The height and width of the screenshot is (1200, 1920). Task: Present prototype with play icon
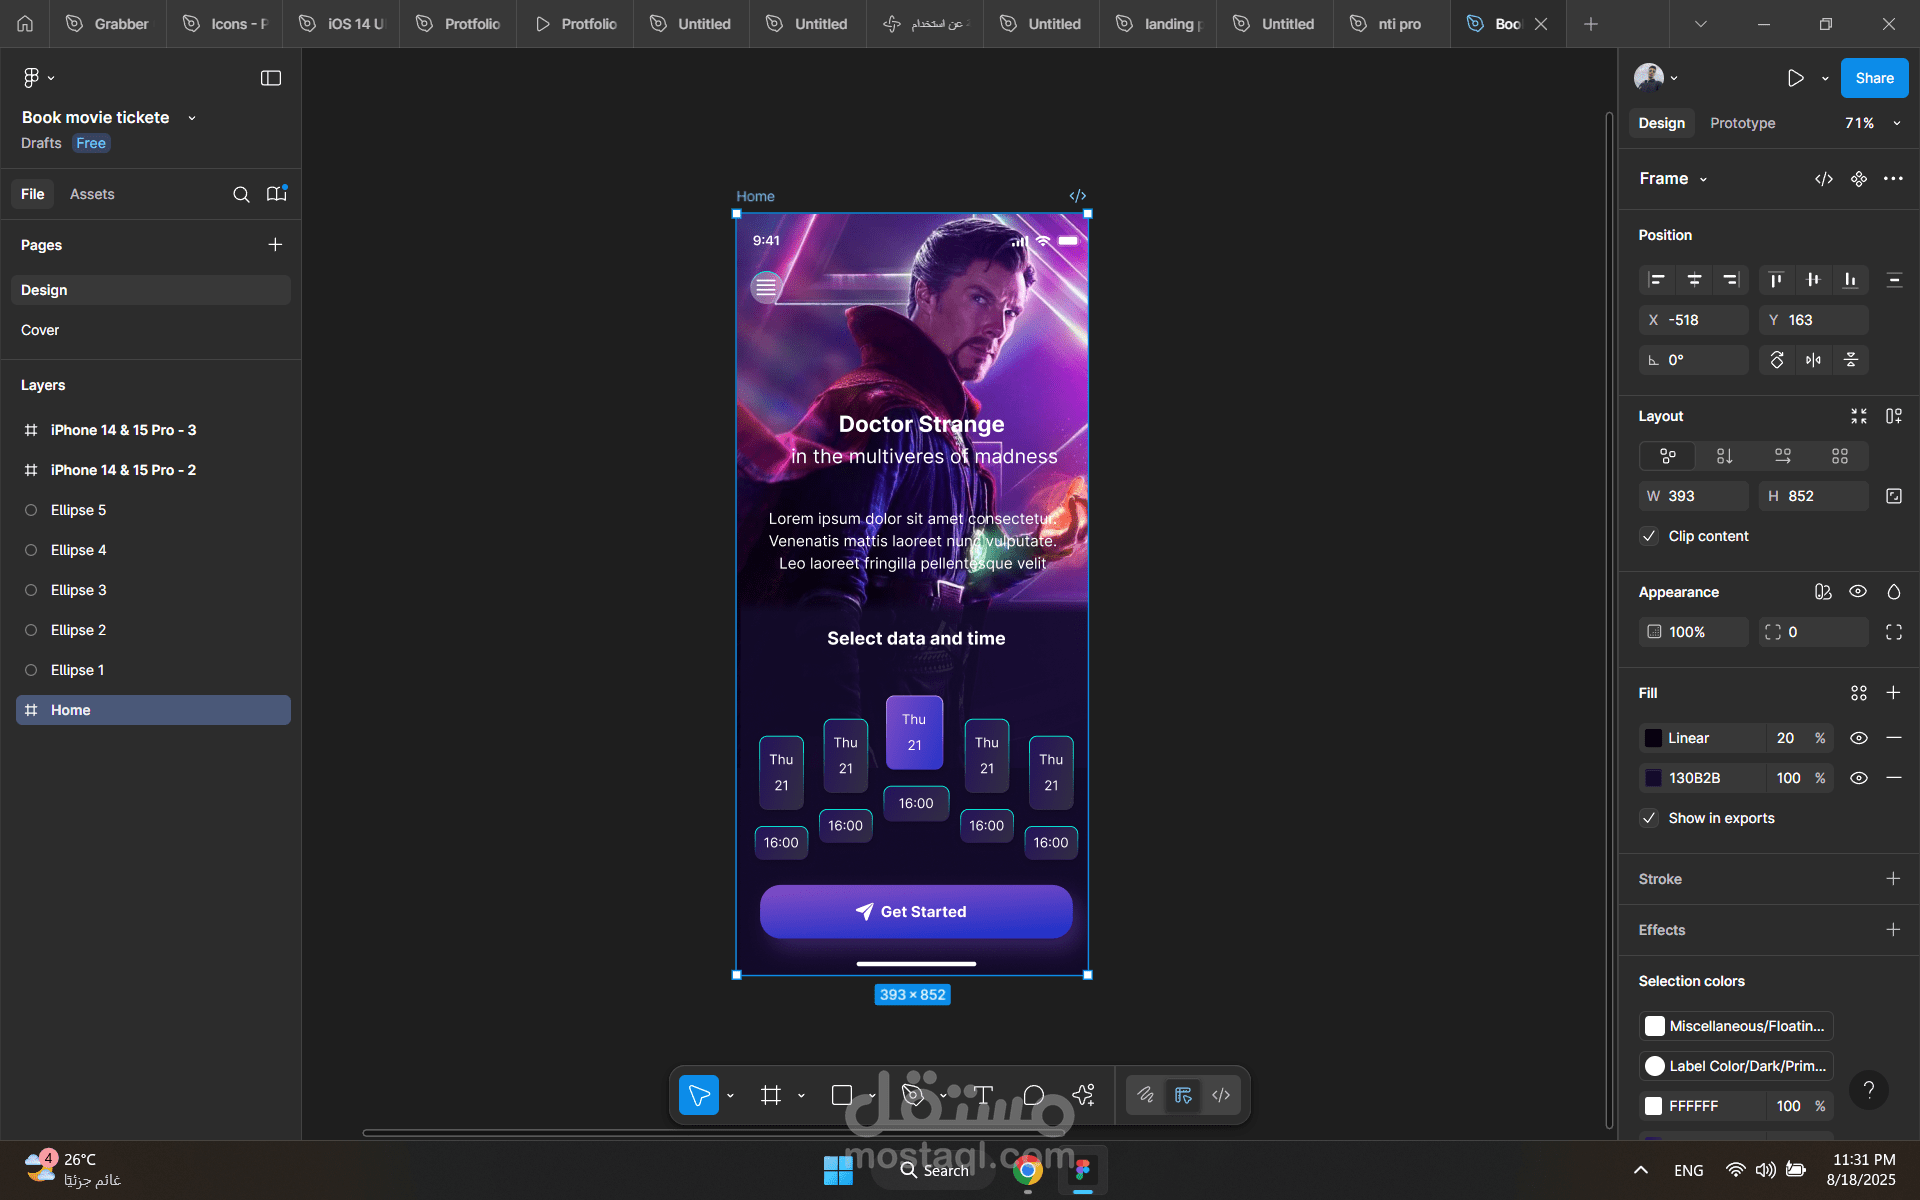pyautogui.click(x=1795, y=78)
